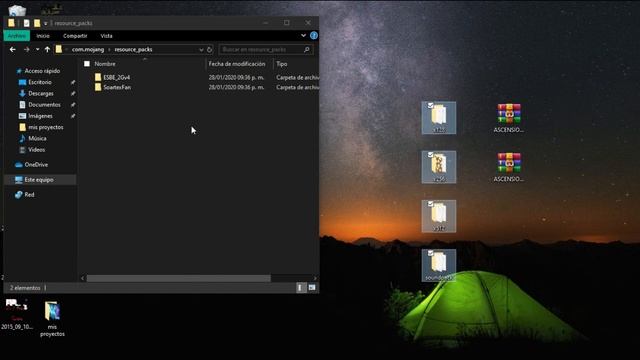Open address bar history dropdown
The width and height of the screenshot is (640, 360).
[x=201, y=49]
